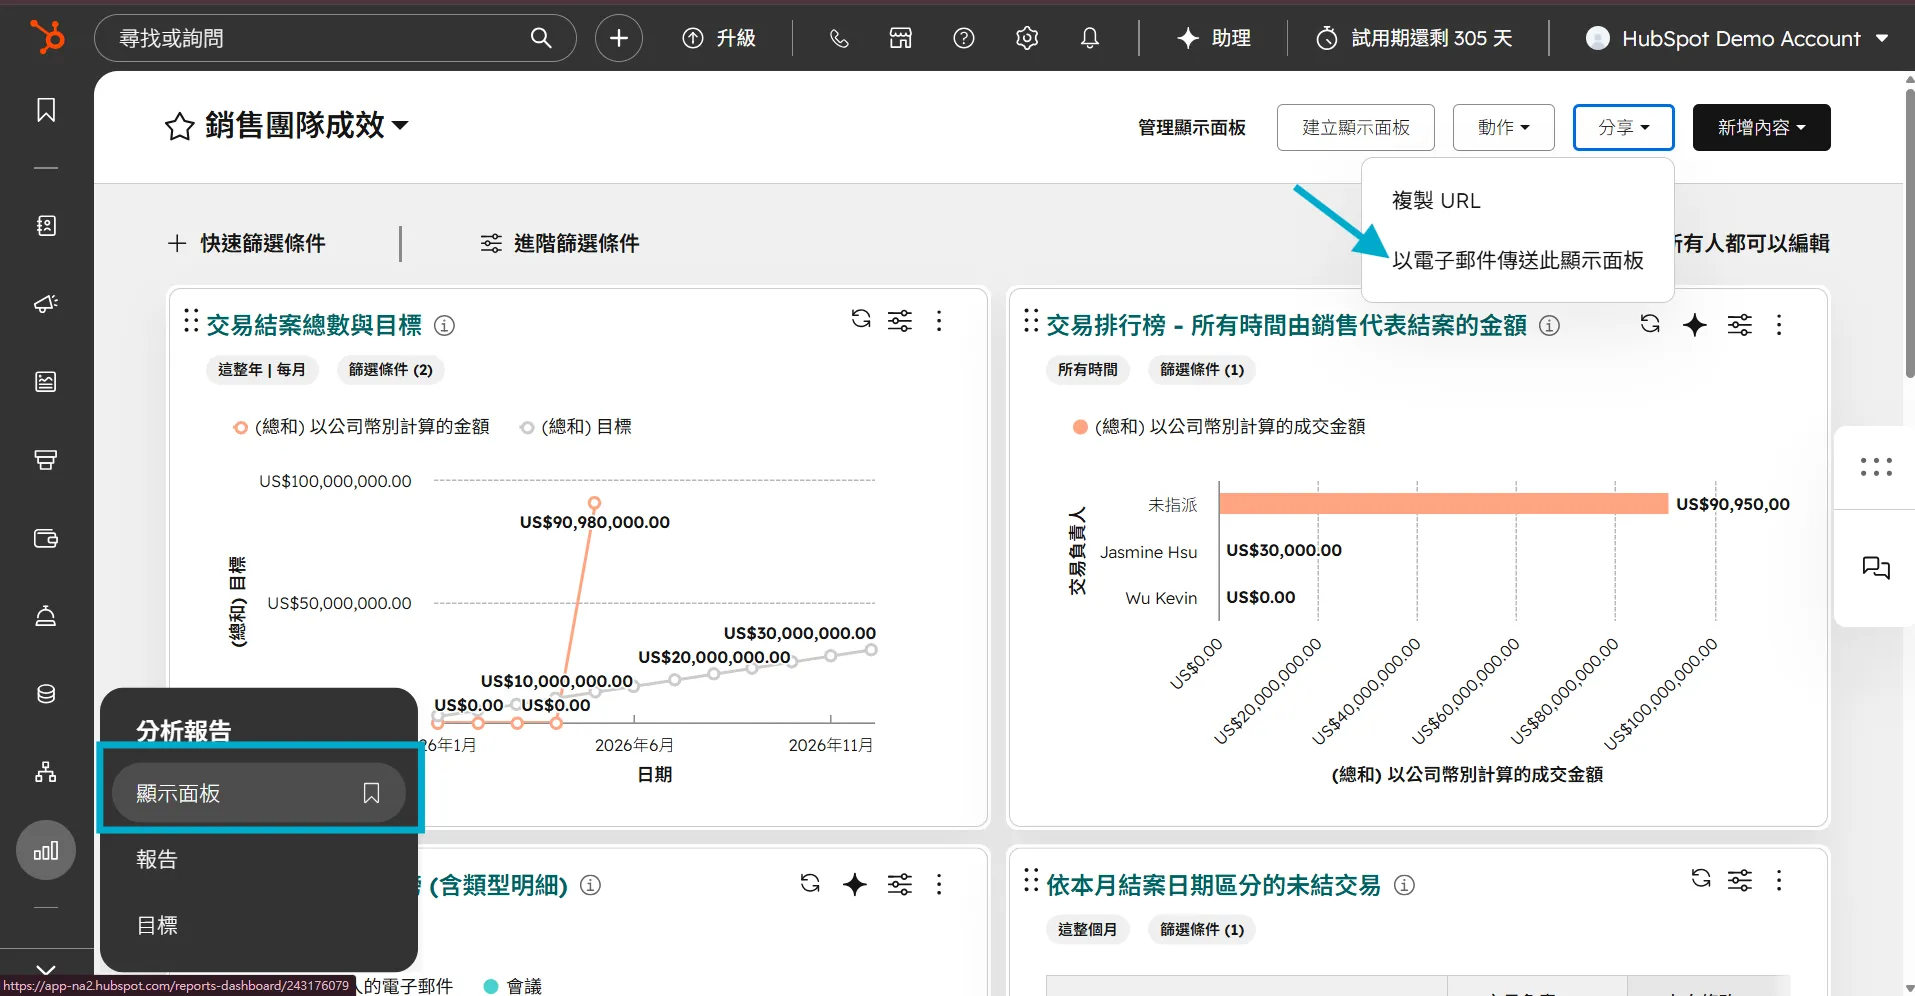1915x996 pixels.
Task: Click the 建立顯示面板 button
Action: (1355, 127)
